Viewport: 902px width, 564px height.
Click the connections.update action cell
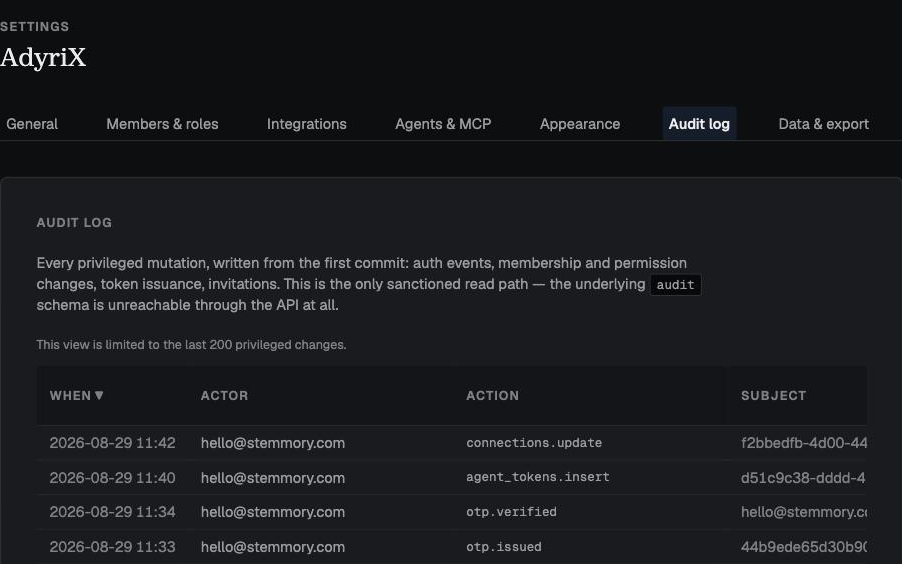pyautogui.click(x=534, y=443)
